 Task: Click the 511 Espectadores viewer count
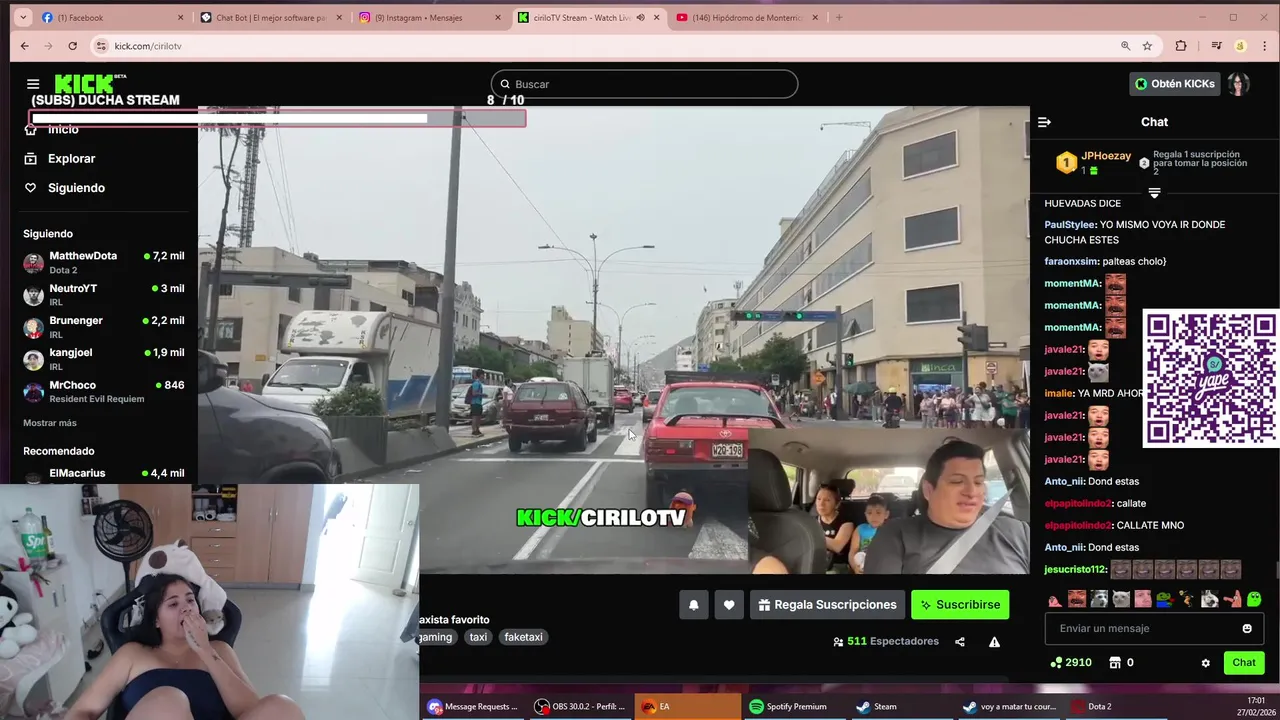pos(886,642)
